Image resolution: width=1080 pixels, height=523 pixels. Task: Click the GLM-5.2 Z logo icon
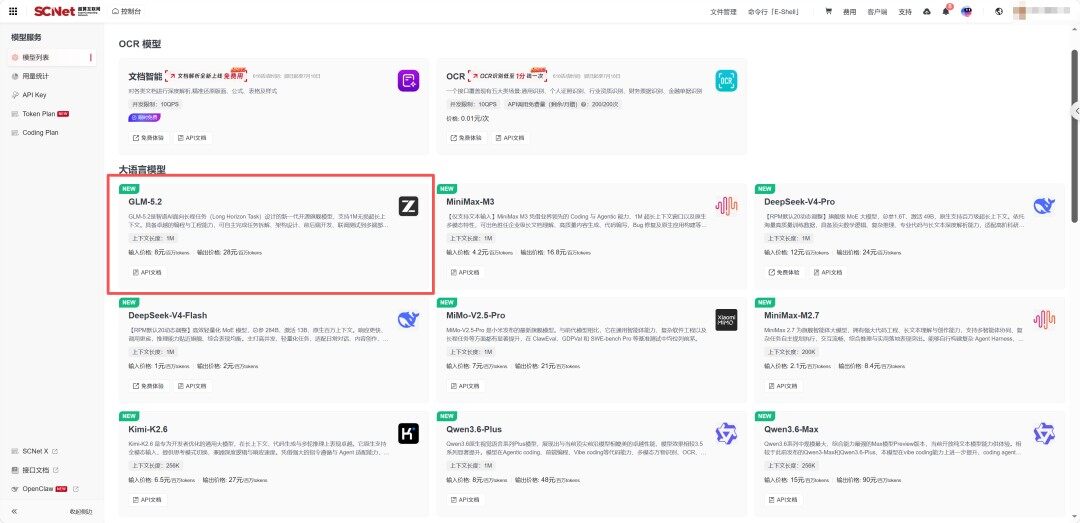point(408,206)
